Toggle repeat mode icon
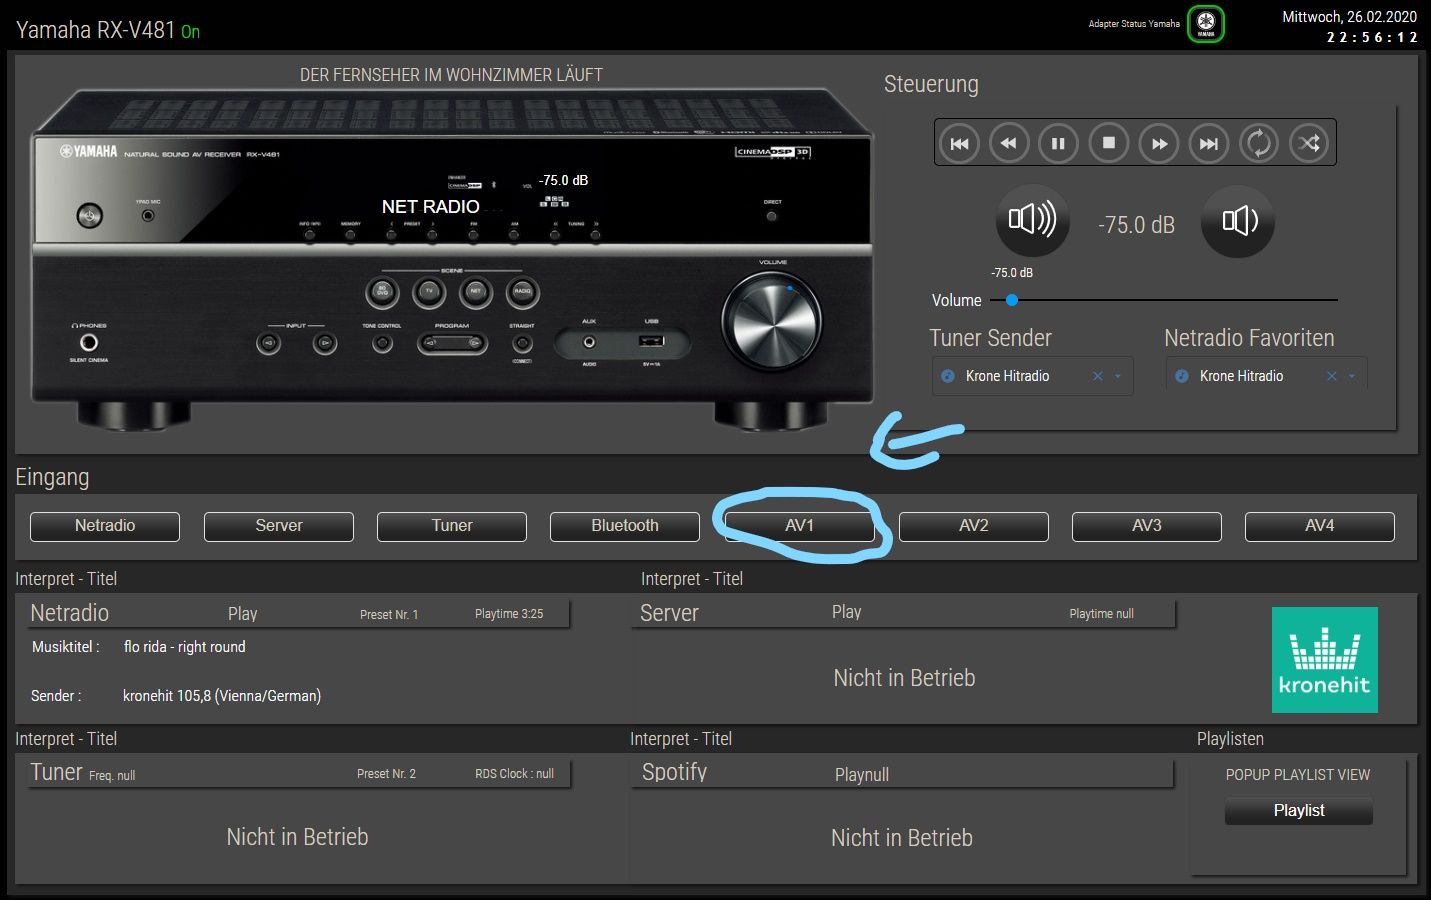 [x=1259, y=143]
